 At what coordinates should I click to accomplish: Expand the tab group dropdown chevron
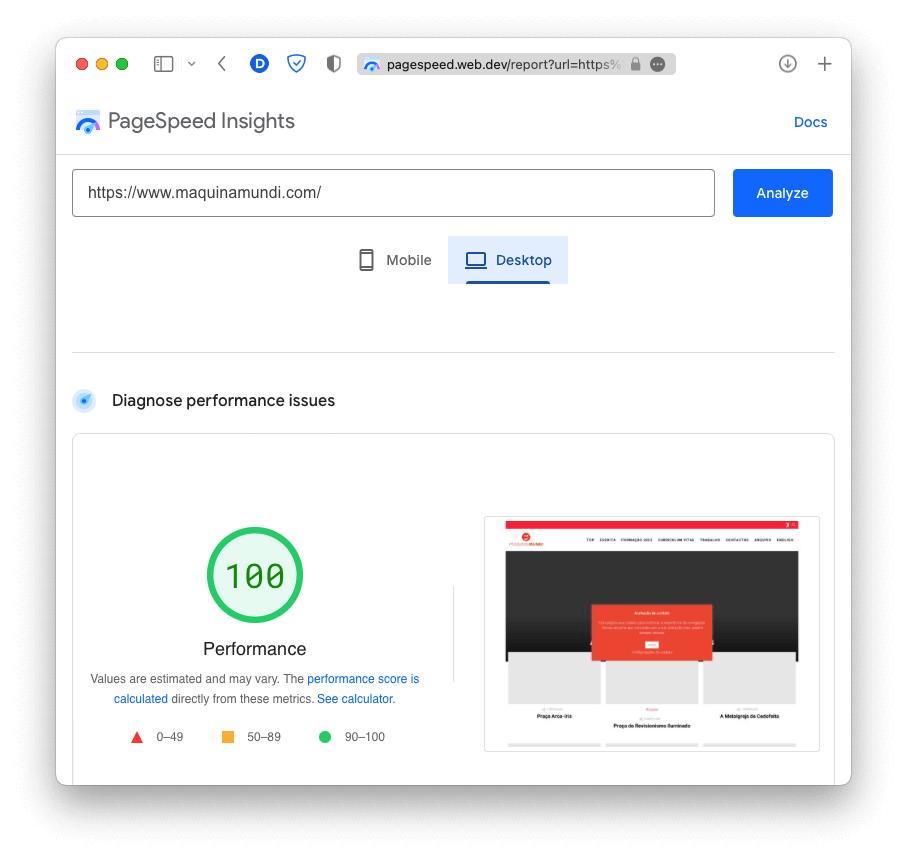point(191,64)
